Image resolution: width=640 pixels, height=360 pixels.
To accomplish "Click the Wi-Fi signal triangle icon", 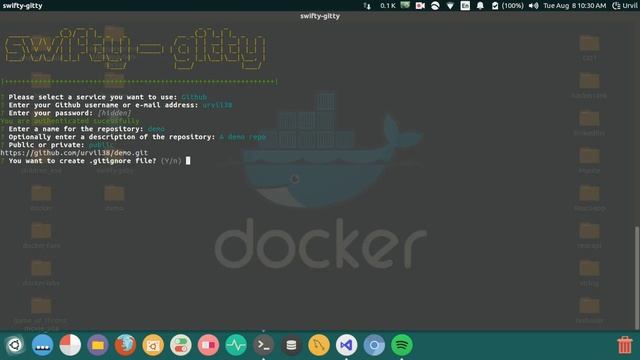I will click(450, 6).
